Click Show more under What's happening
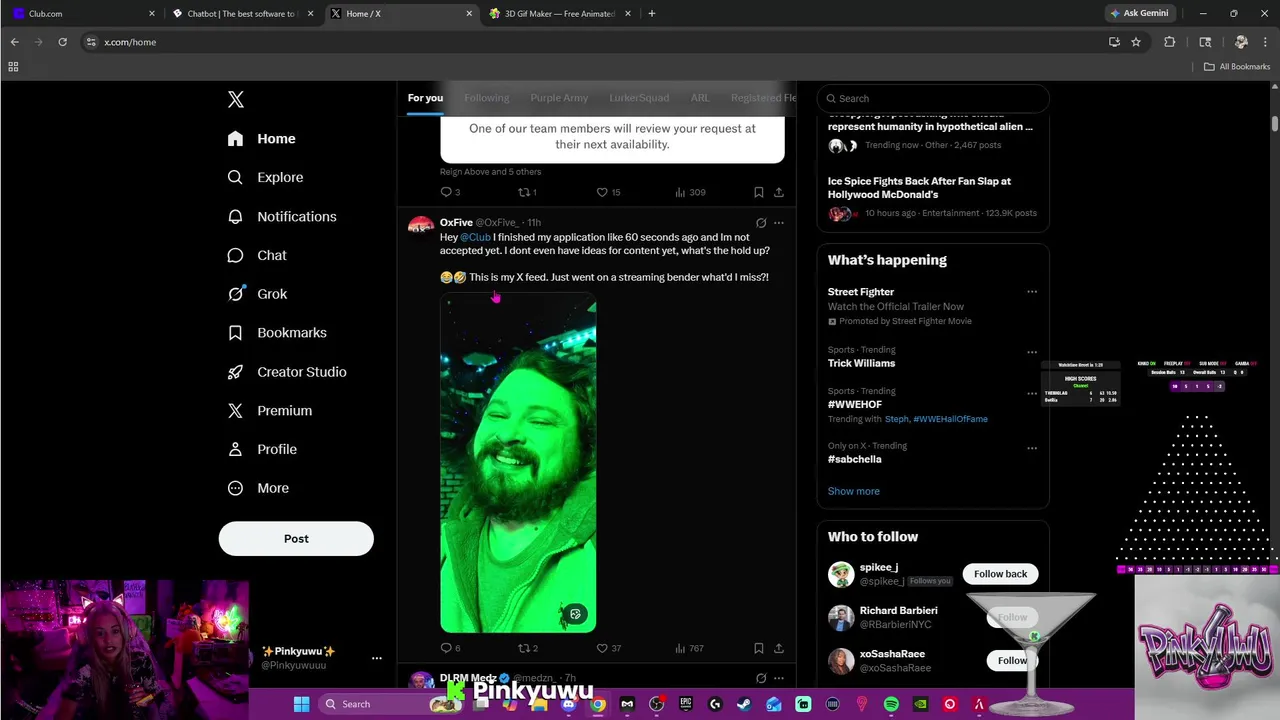 pos(853,491)
